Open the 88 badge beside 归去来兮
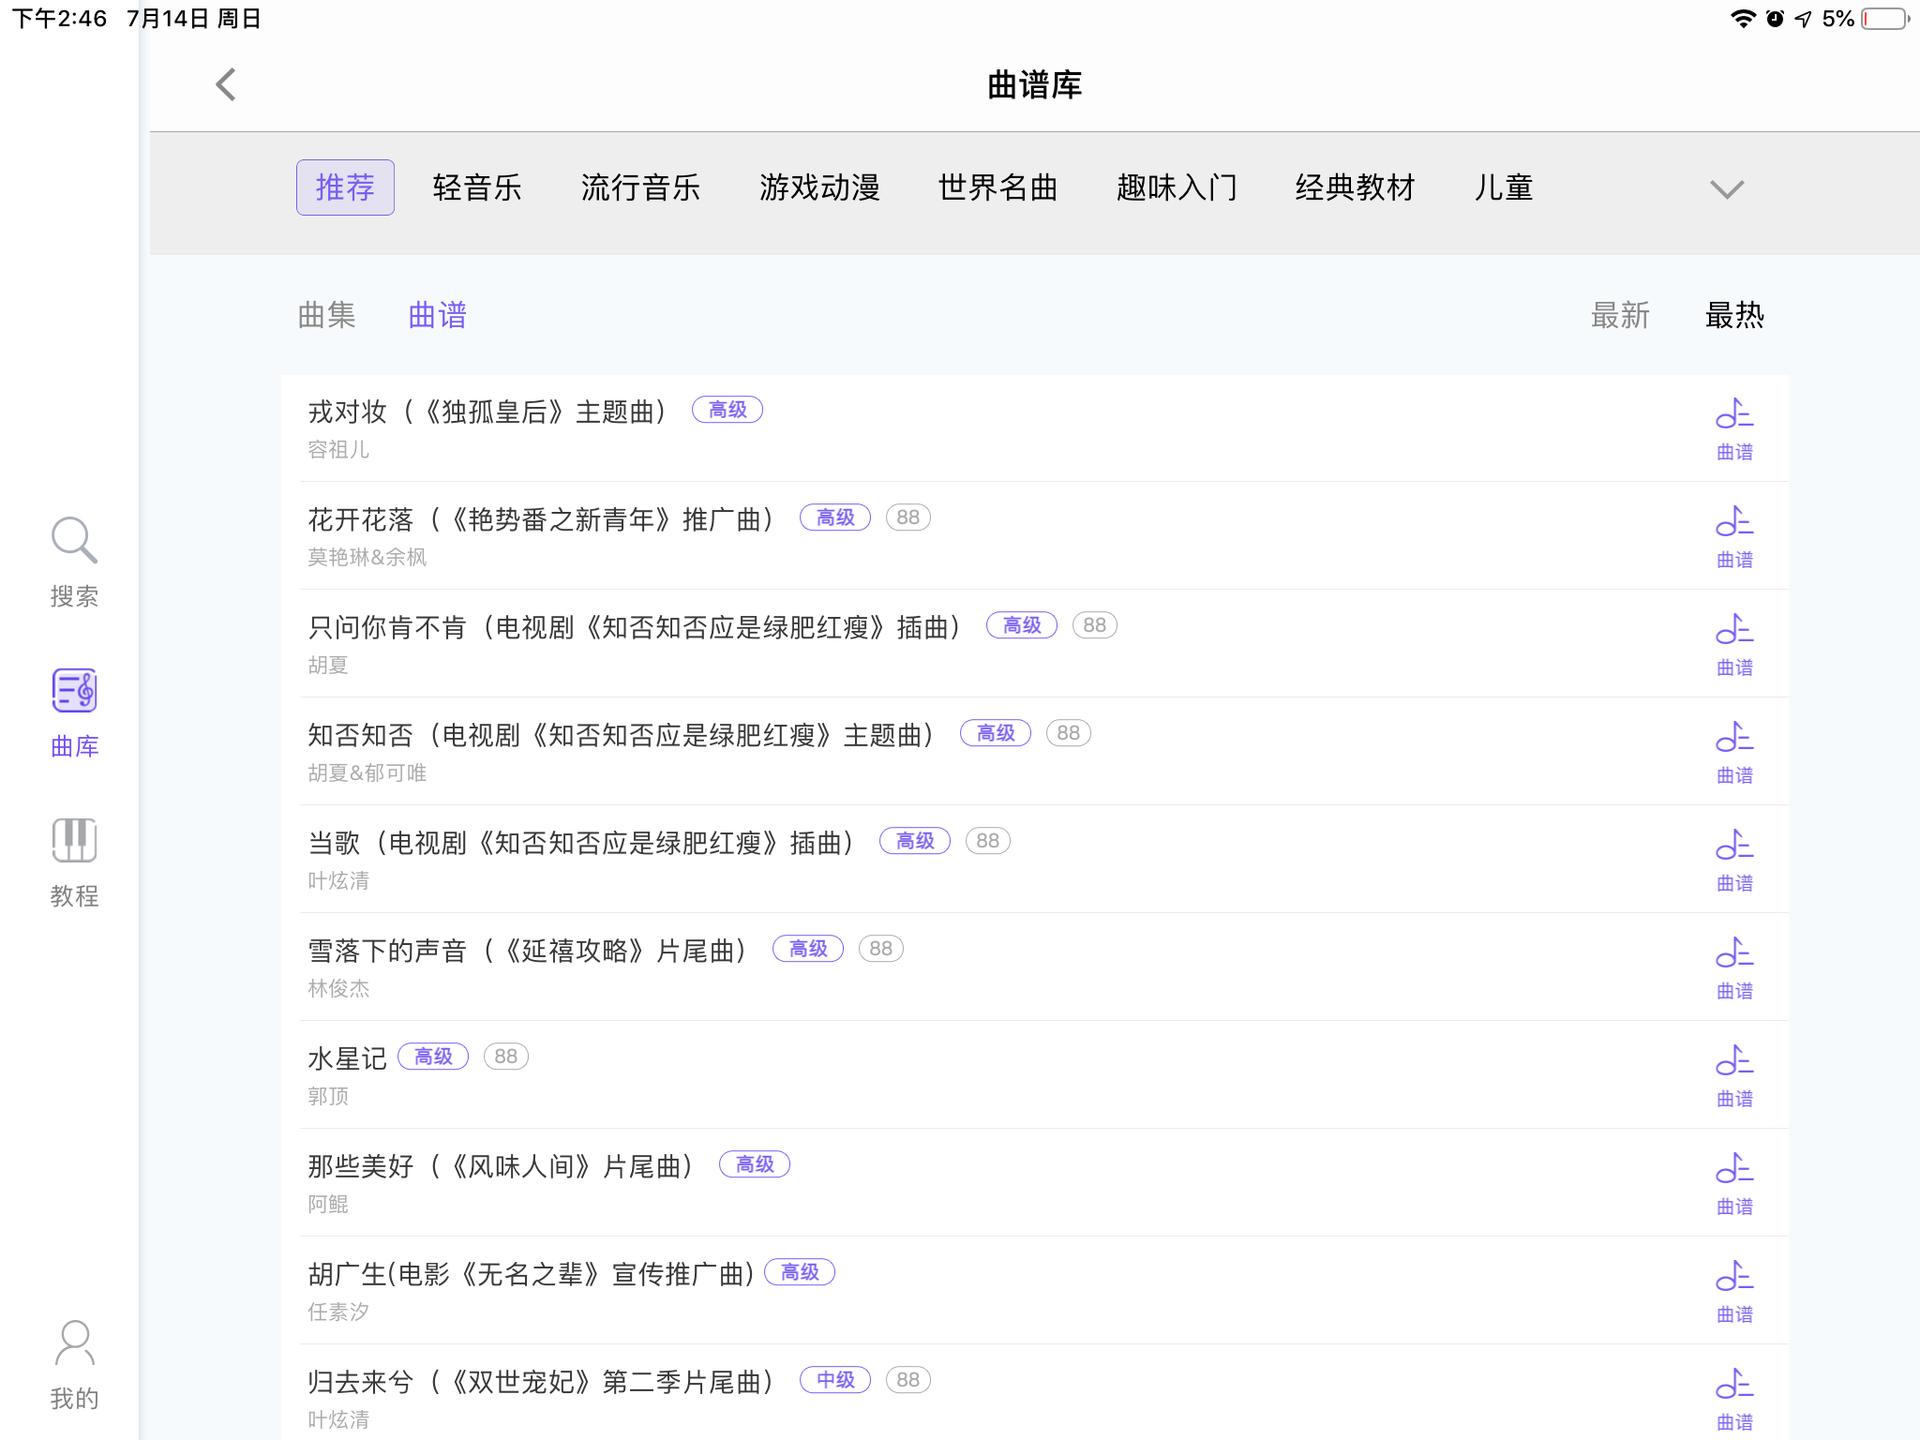Image resolution: width=1920 pixels, height=1440 pixels. (x=907, y=1379)
